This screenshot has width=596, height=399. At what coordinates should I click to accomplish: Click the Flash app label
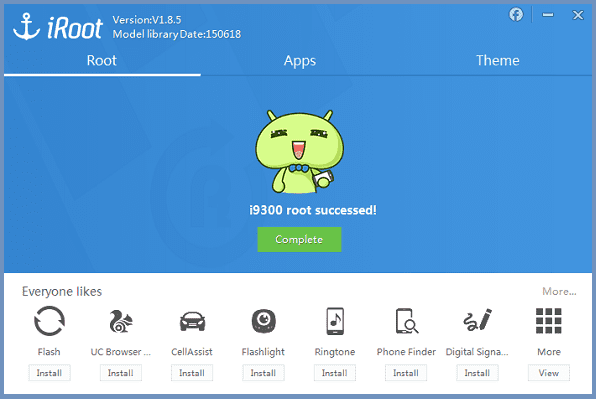pos(49,352)
